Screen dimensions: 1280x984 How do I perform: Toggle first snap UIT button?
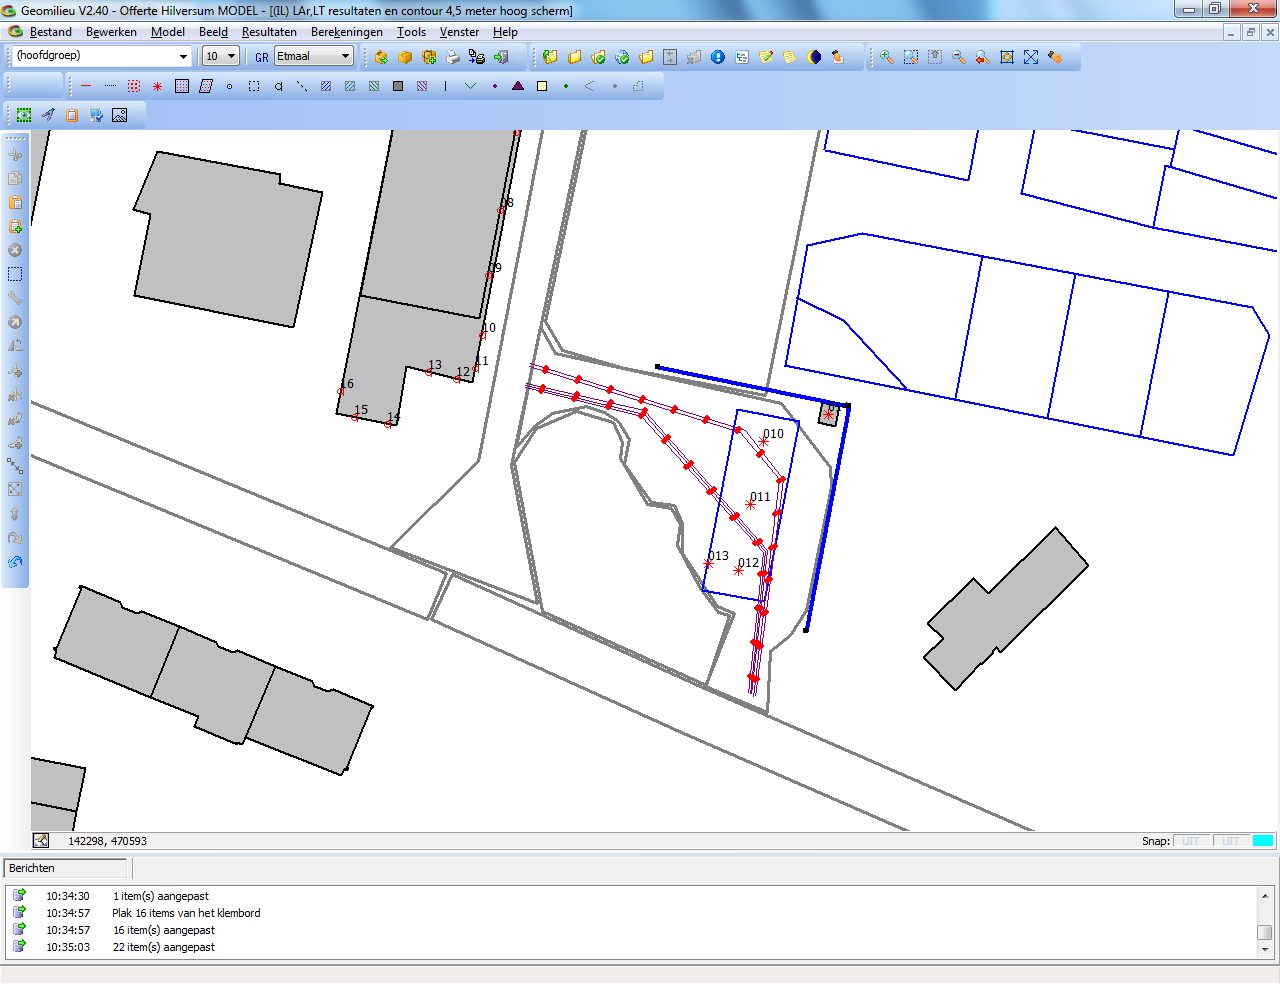coord(1191,841)
